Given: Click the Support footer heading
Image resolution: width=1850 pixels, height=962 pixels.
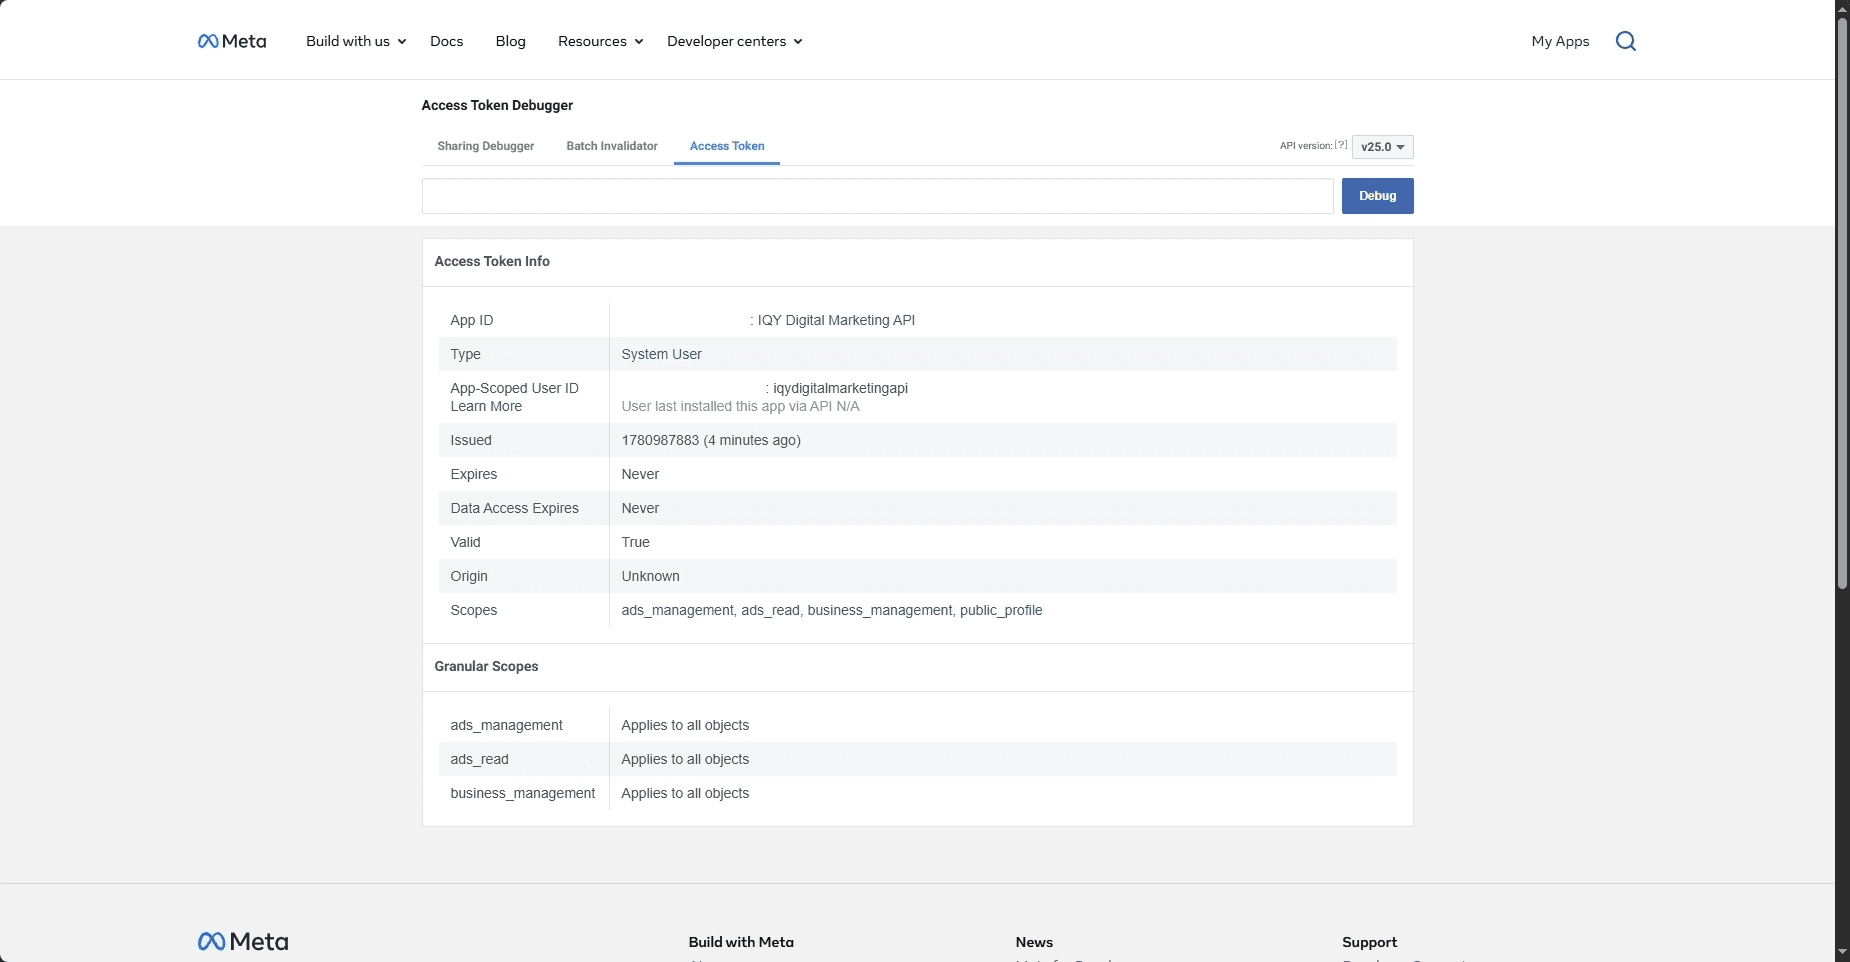Looking at the screenshot, I should point(1369,942).
